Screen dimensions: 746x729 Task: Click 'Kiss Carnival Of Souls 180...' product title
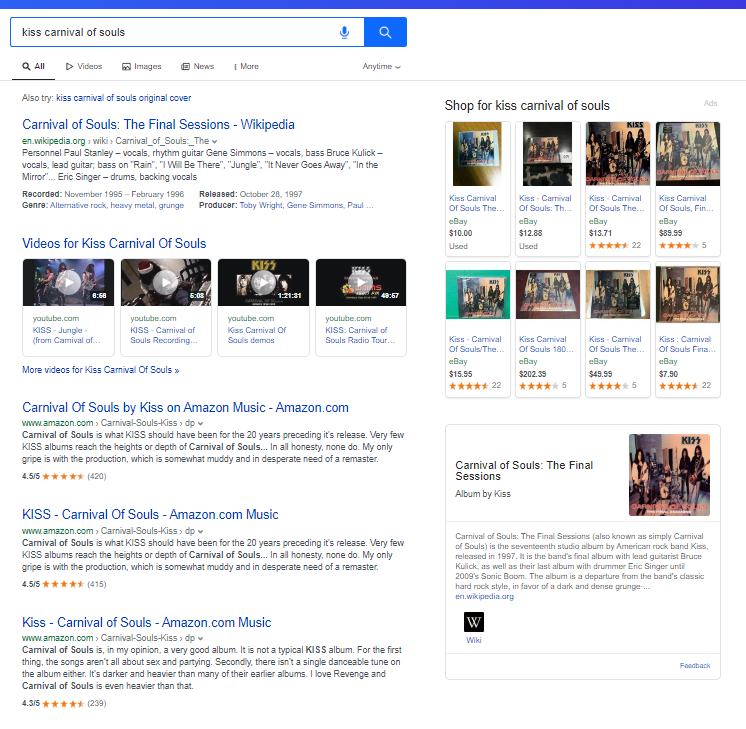tap(546, 345)
